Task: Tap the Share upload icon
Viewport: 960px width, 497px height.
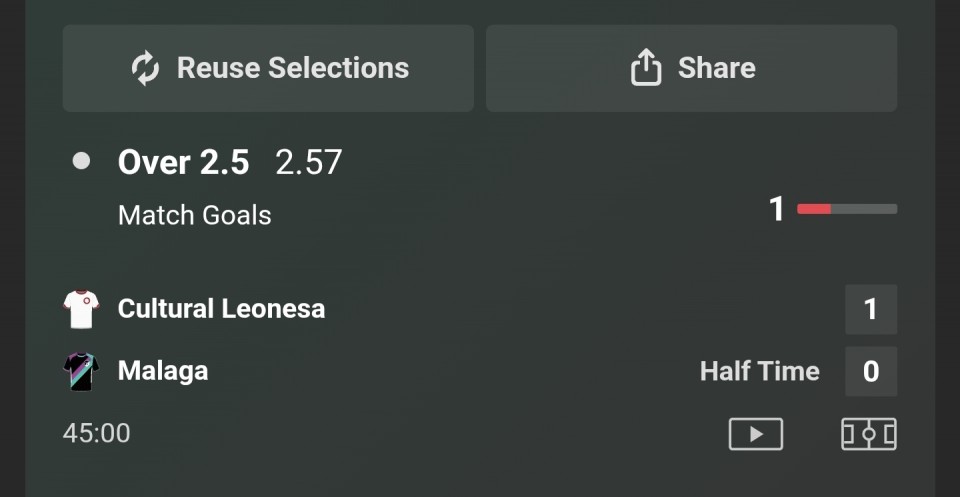Action: [x=646, y=68]
